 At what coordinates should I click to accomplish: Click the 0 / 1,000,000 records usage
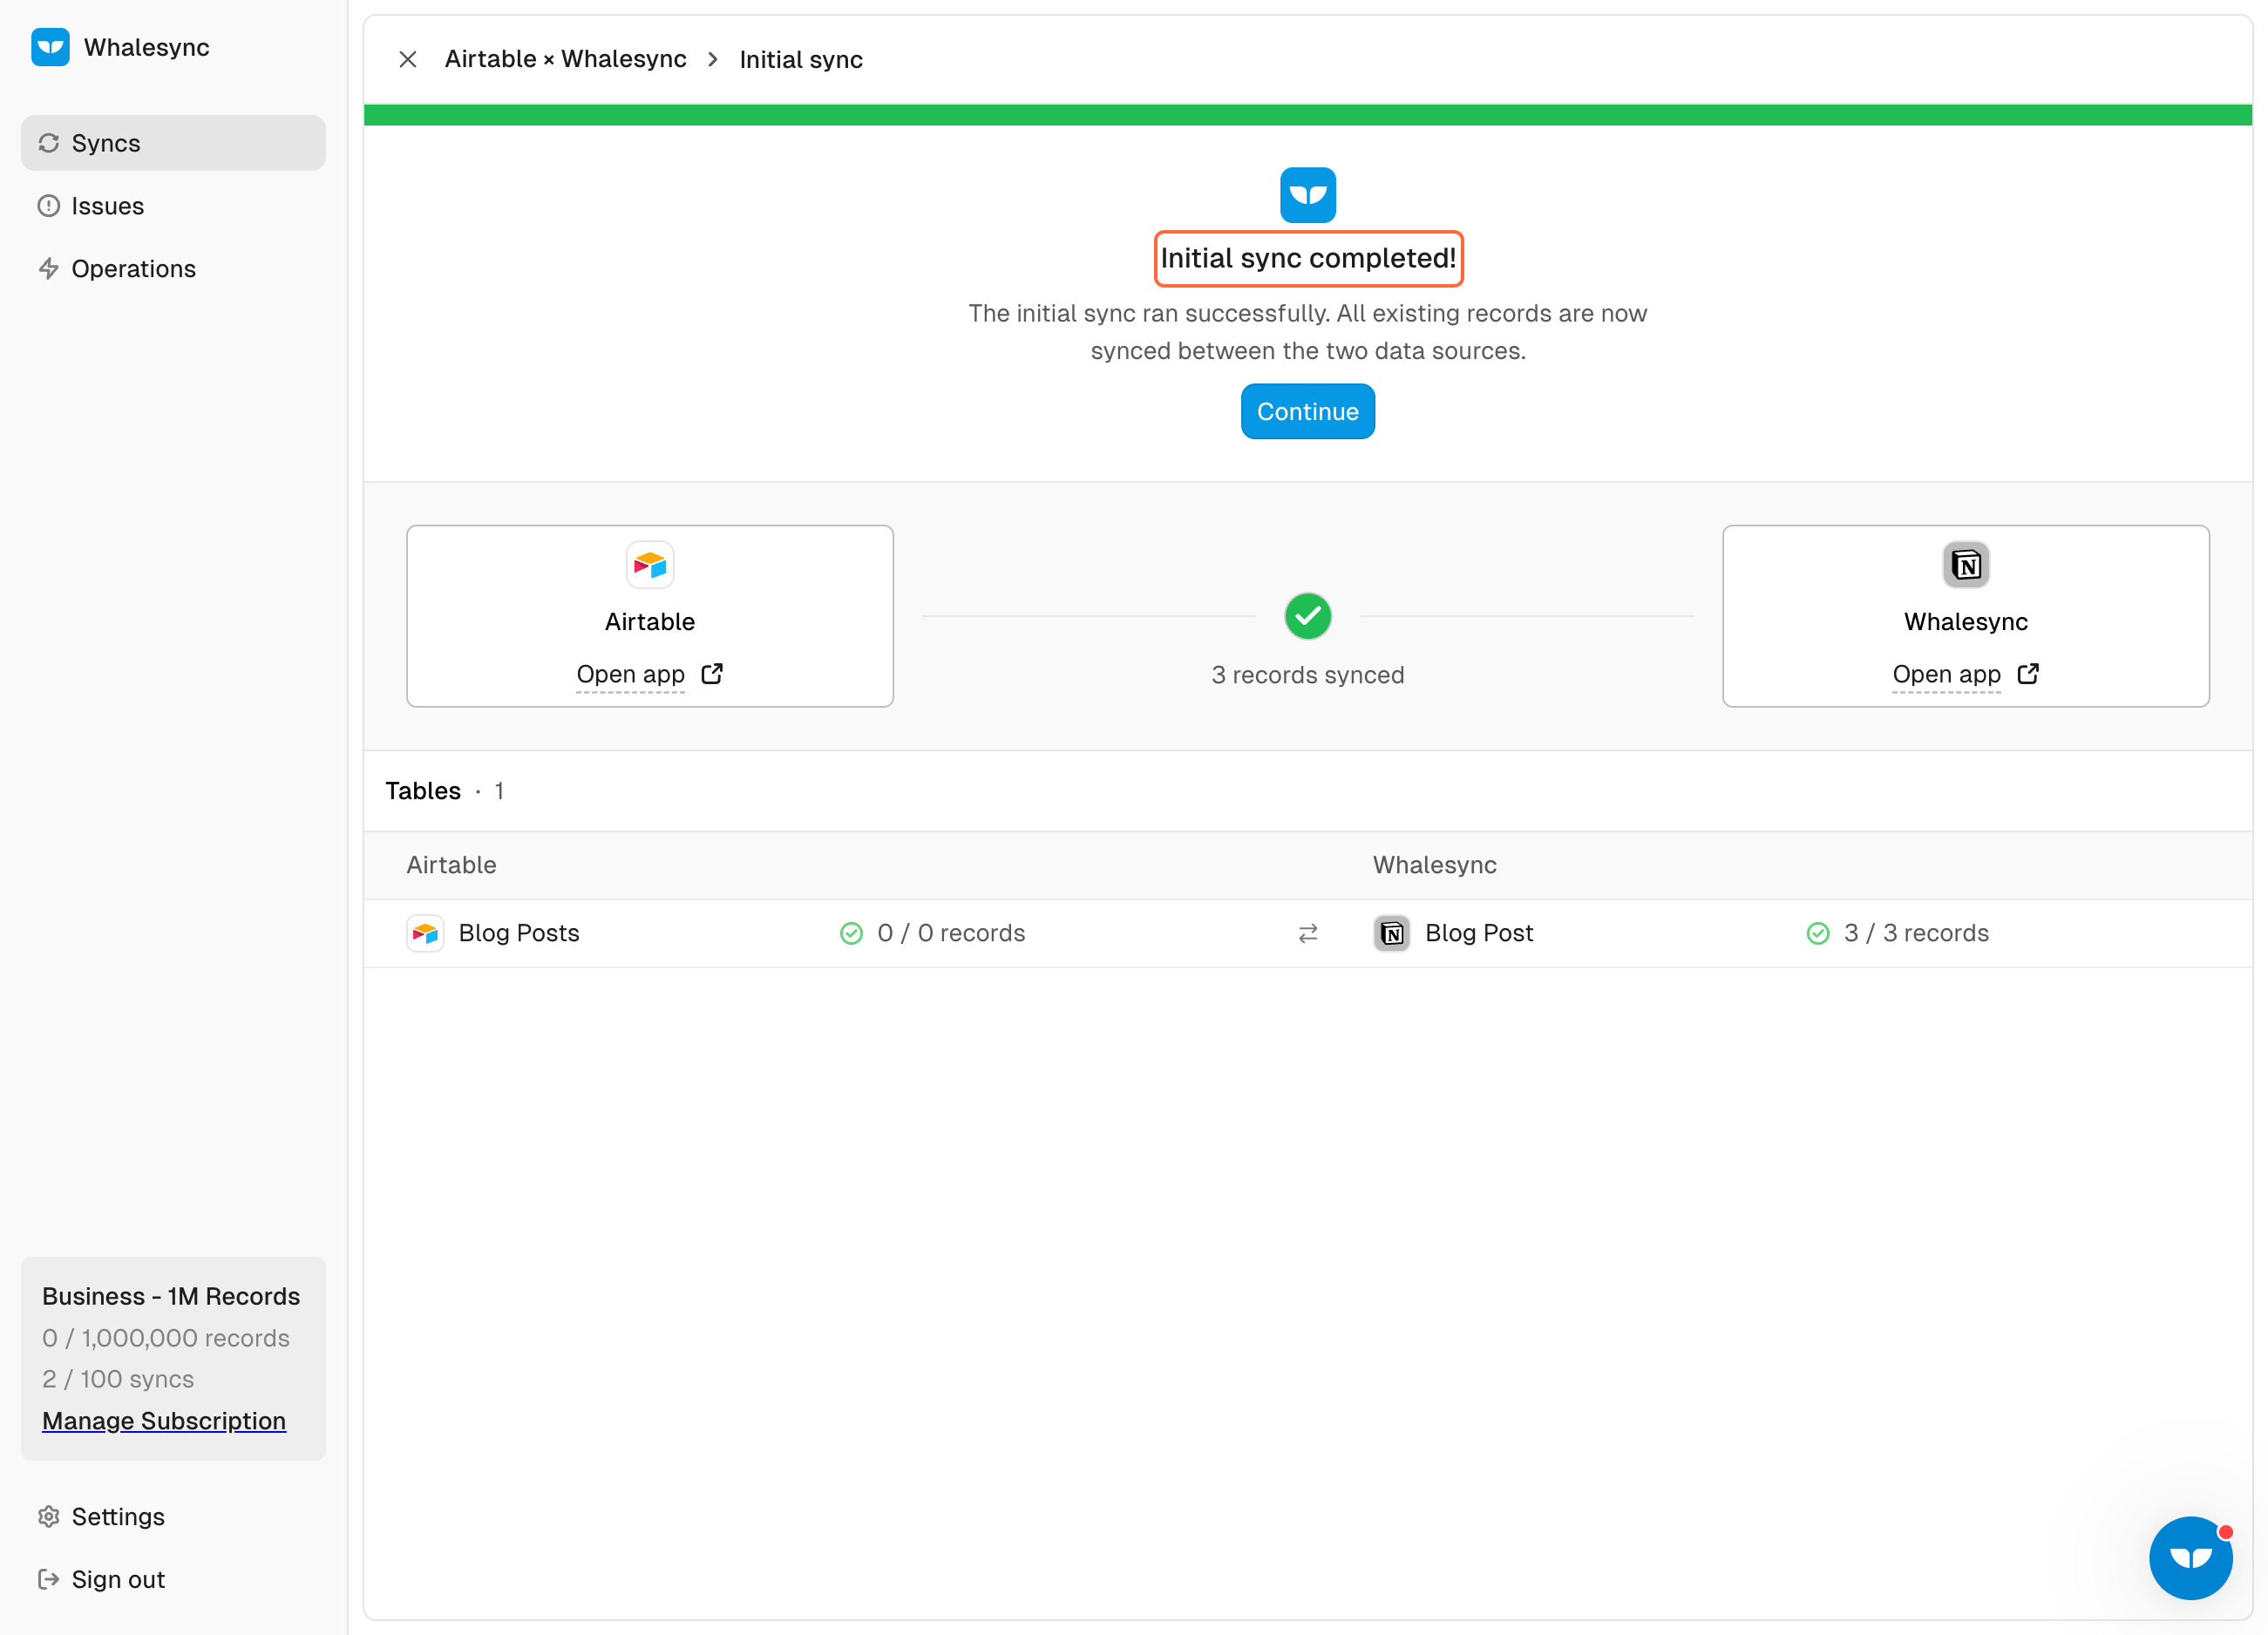tap(166, 1338)
